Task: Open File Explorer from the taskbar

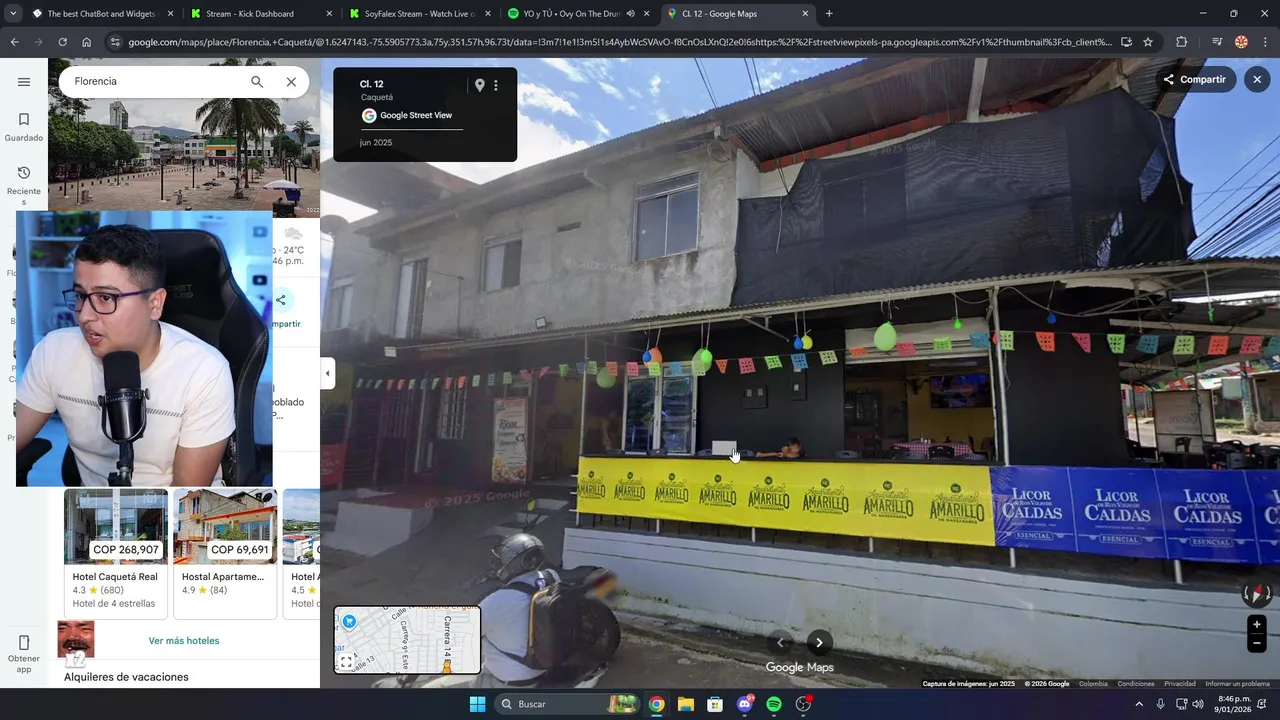Action: pyautogui.click(x=686, y=704)
